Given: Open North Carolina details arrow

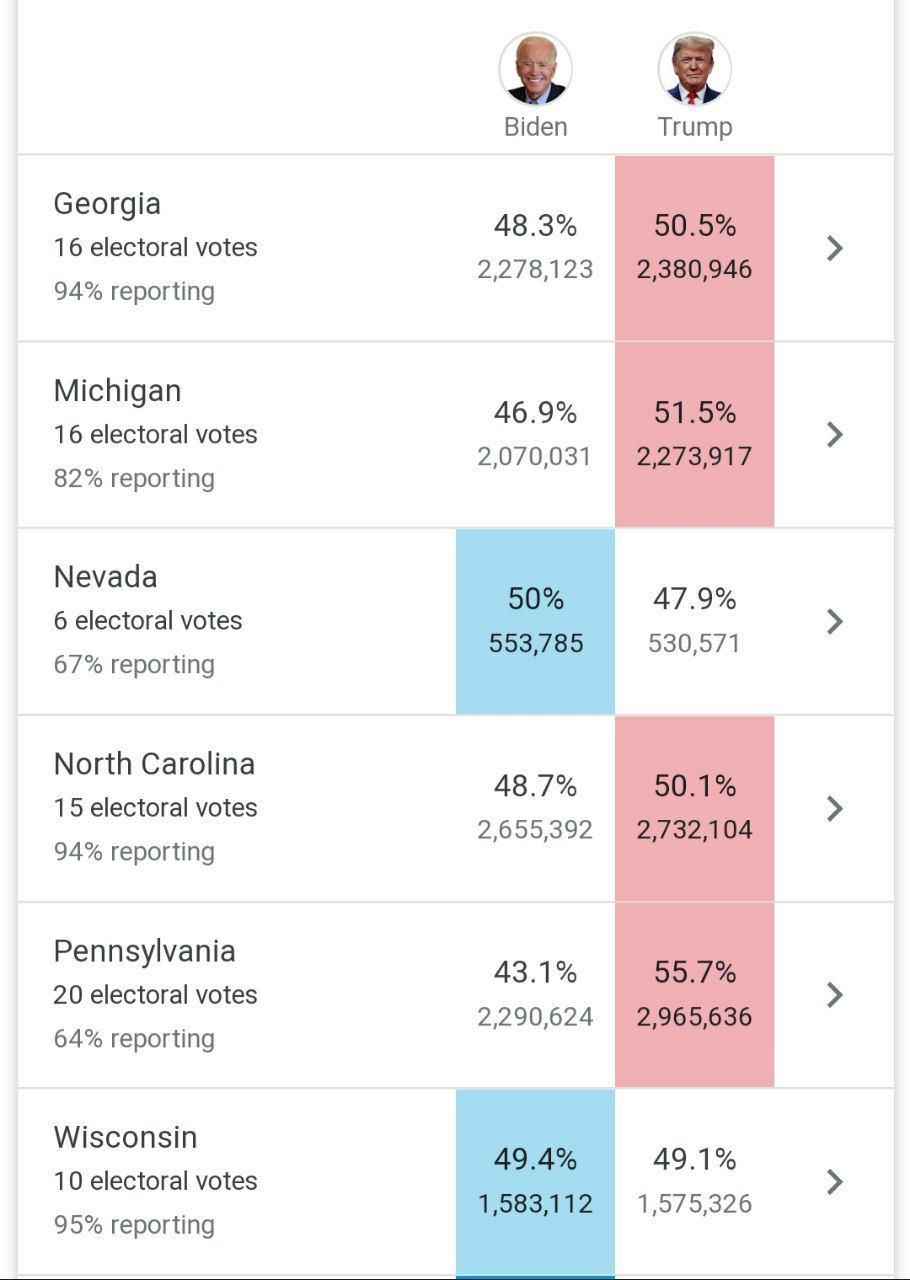Looking at the screenshot, I should tap(835, 808).
